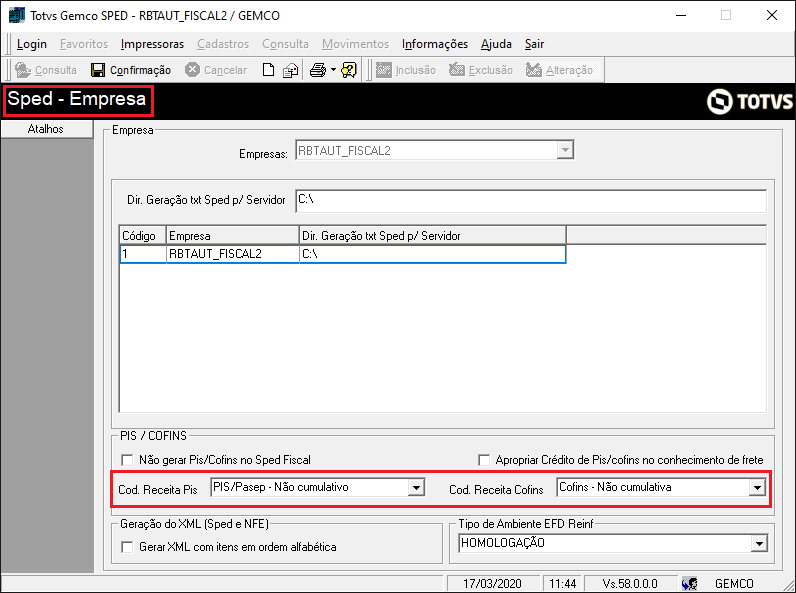The height and width of the screenshot is (593, 796).
Task: Select the C:\ cell in table row
Action: [433, 254]
